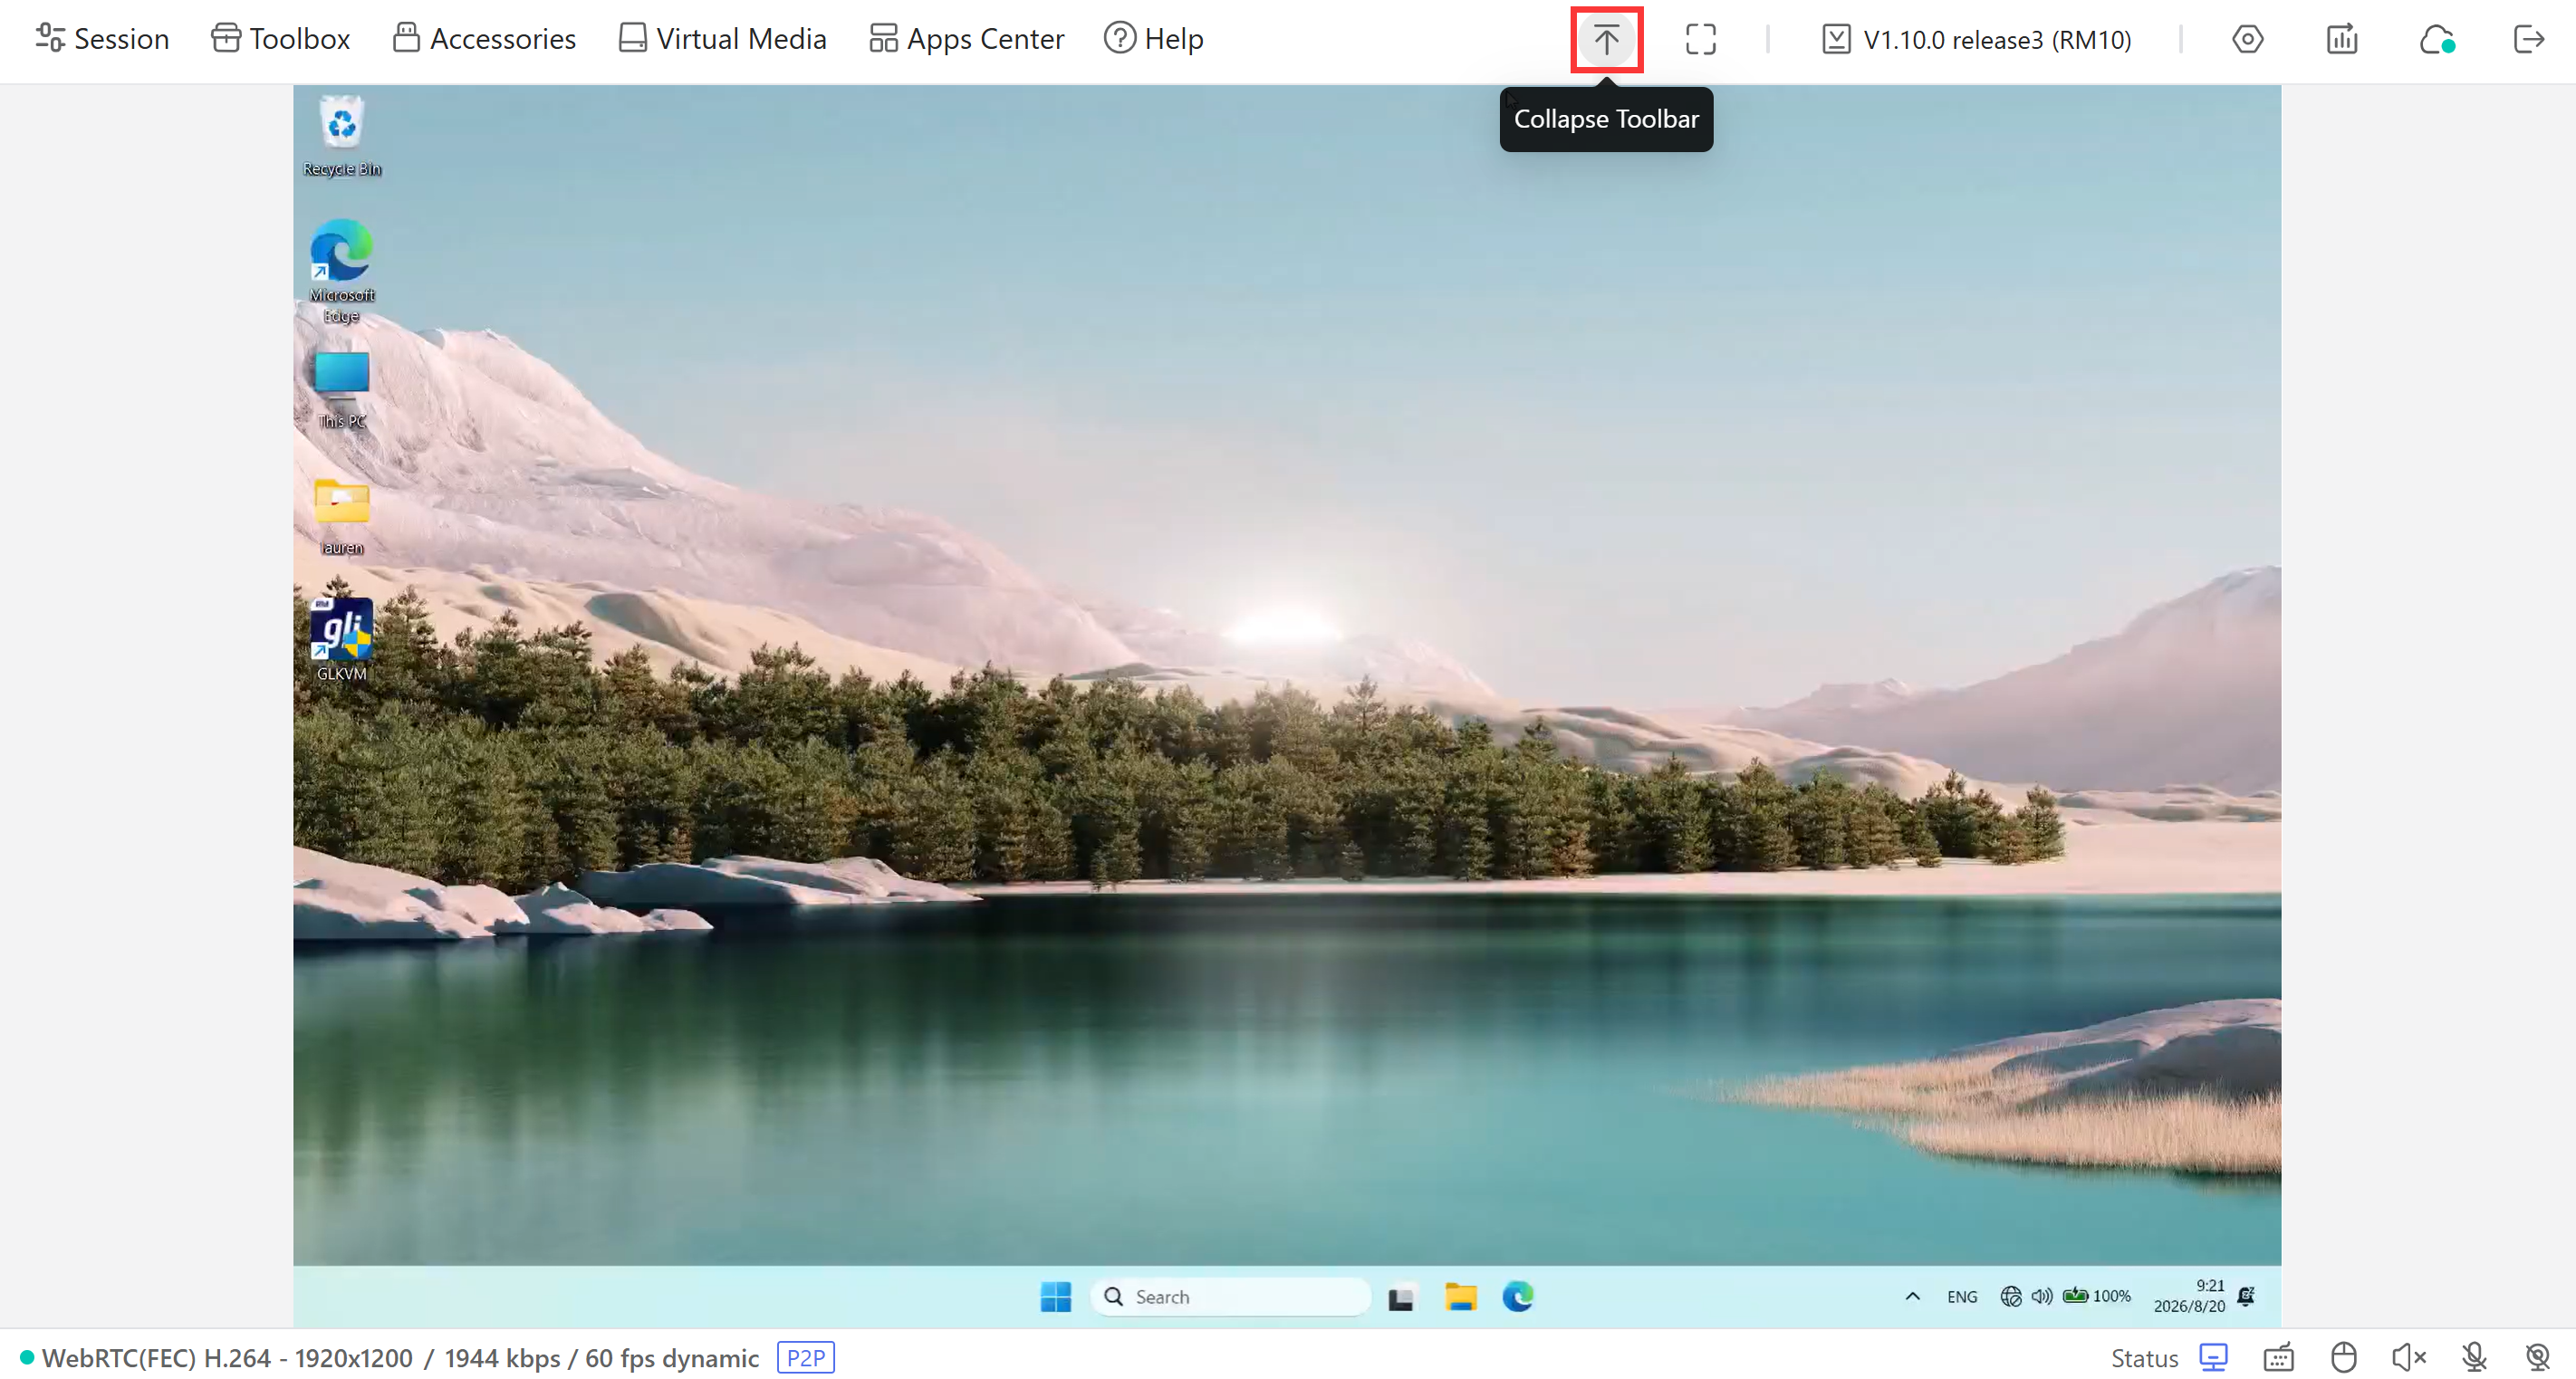This screenshot has width=2576, height=1379.
Task: Open the statistics chart icon in toolbar
Action: pyautogui.click(x=2341, y=39)
